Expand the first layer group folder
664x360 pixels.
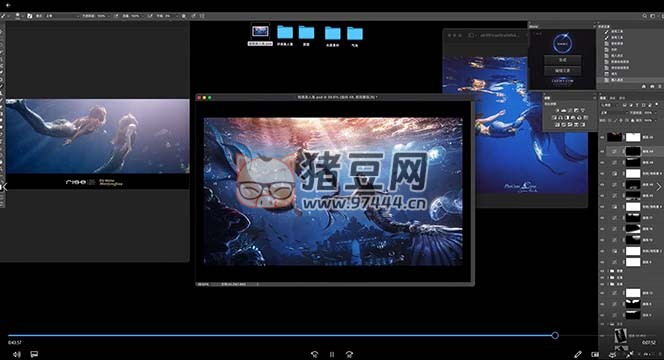click(609, 270)
